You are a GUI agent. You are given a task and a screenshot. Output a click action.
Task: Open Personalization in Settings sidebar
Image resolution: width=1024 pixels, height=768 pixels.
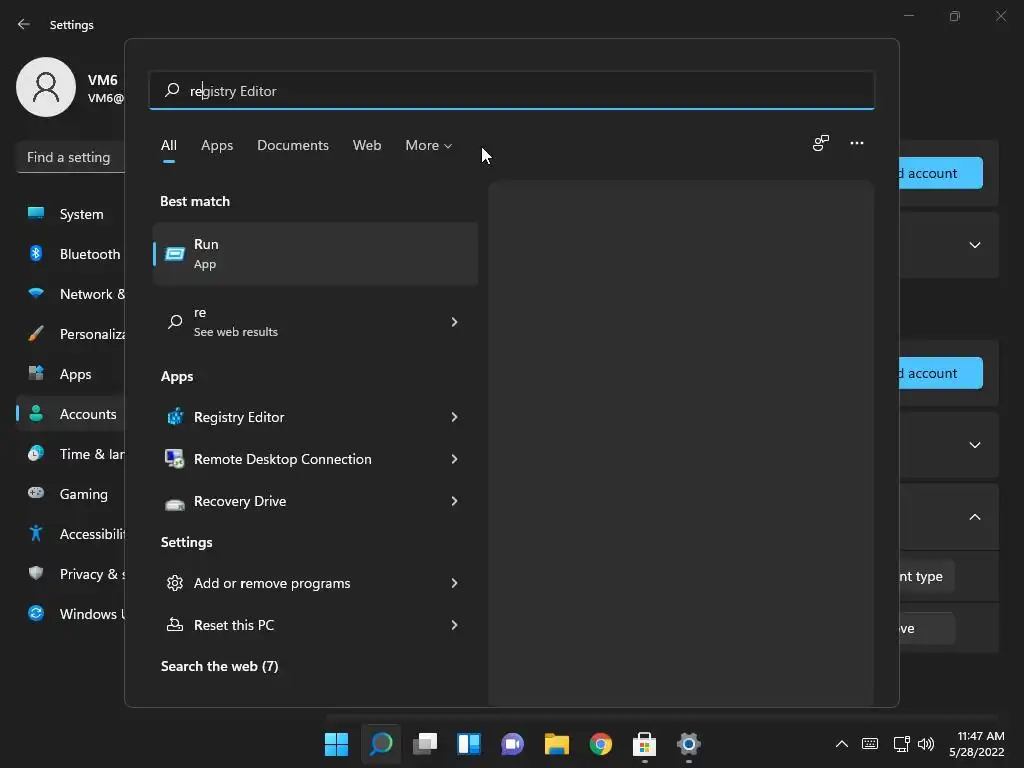71,334
